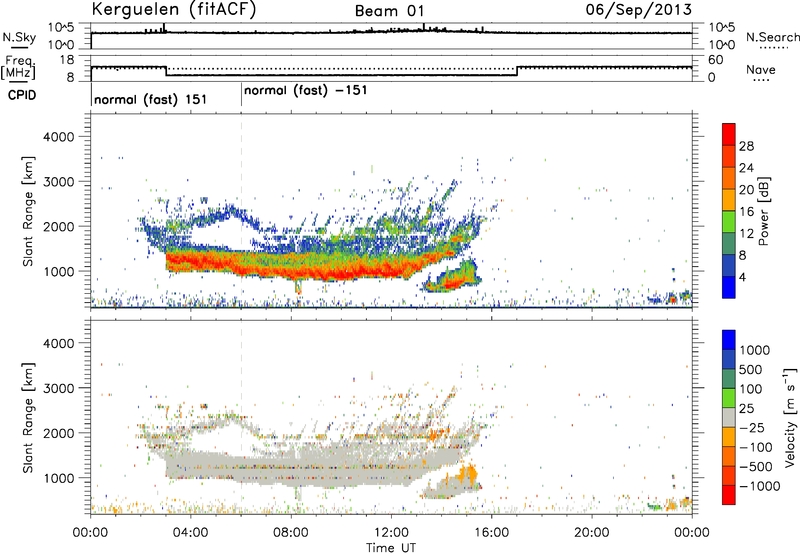Screen dimensions: 800x554
Task: Click the "500" value on Velocity colorbar
Action: tap(751, 370)
